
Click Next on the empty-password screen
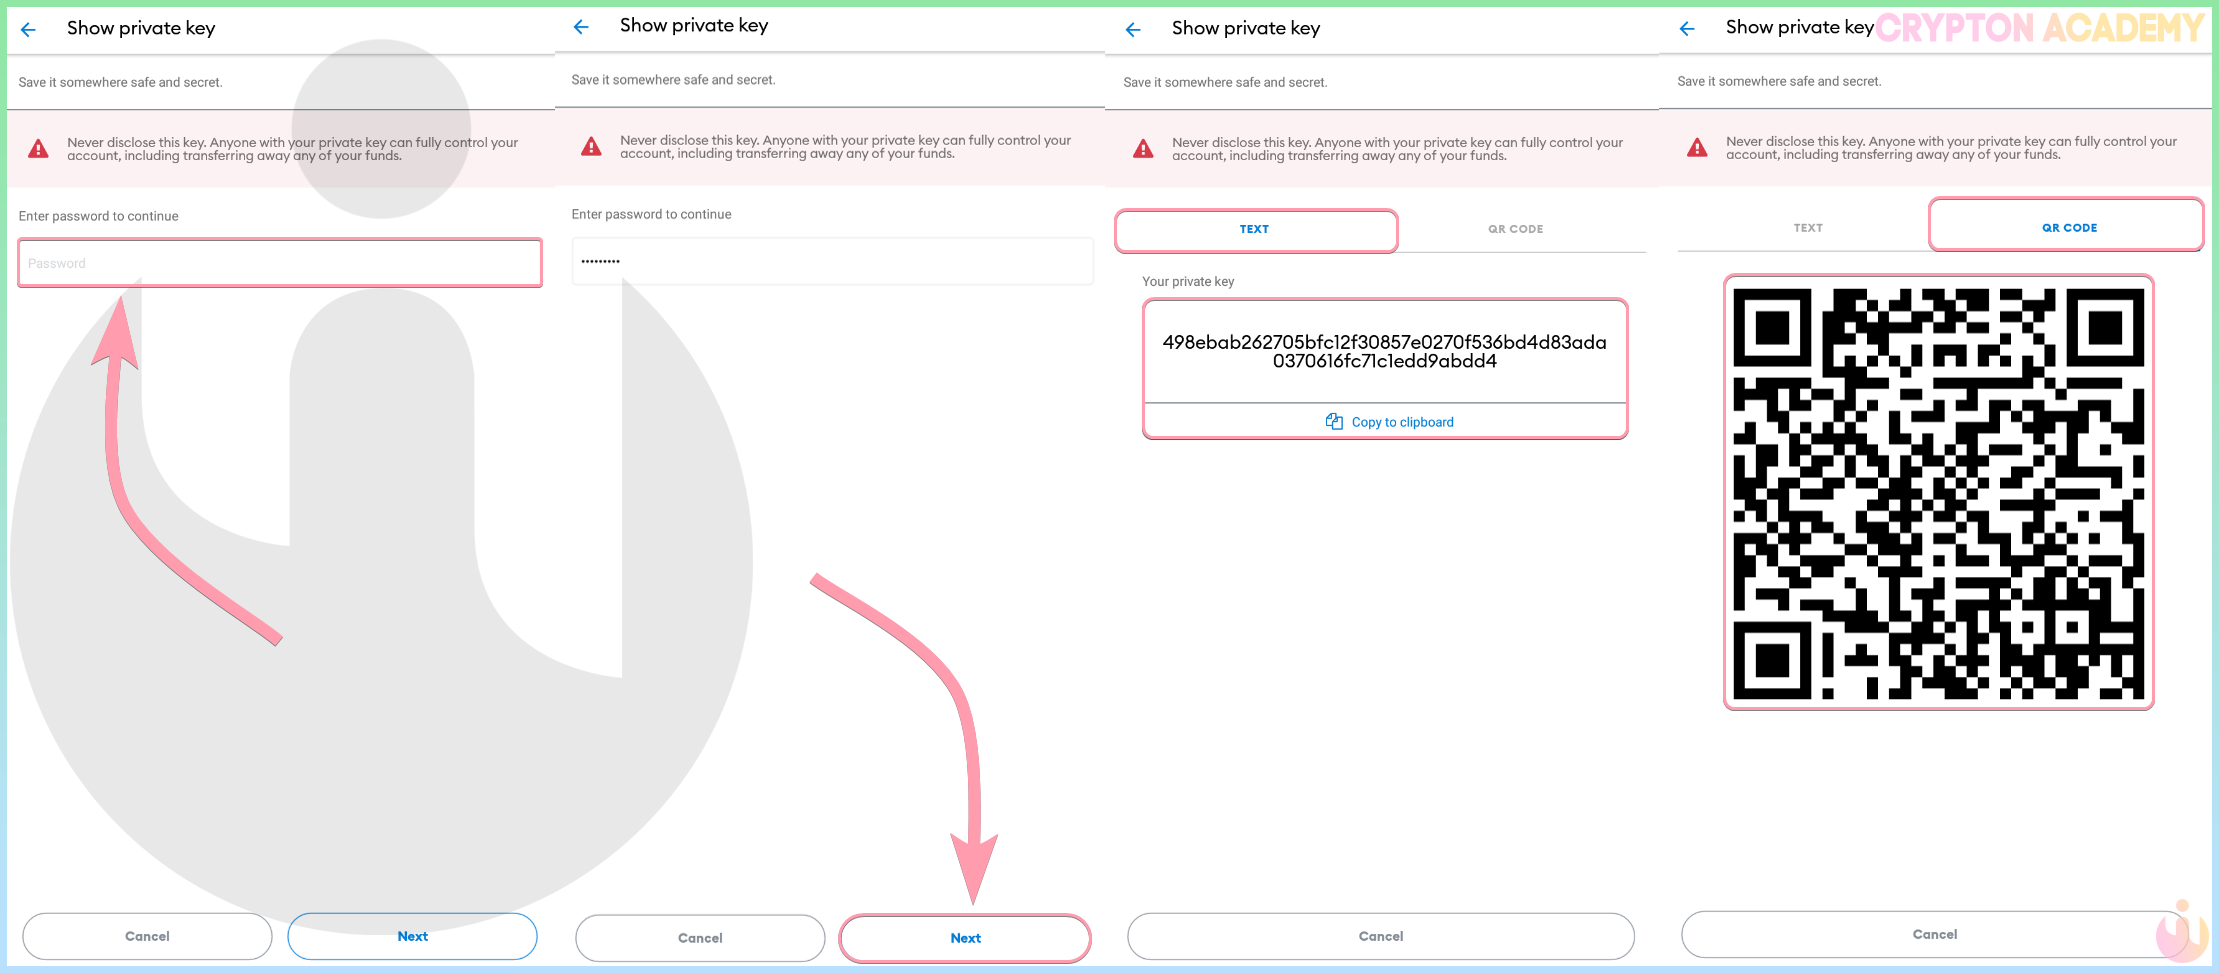[x=412, y=936]
